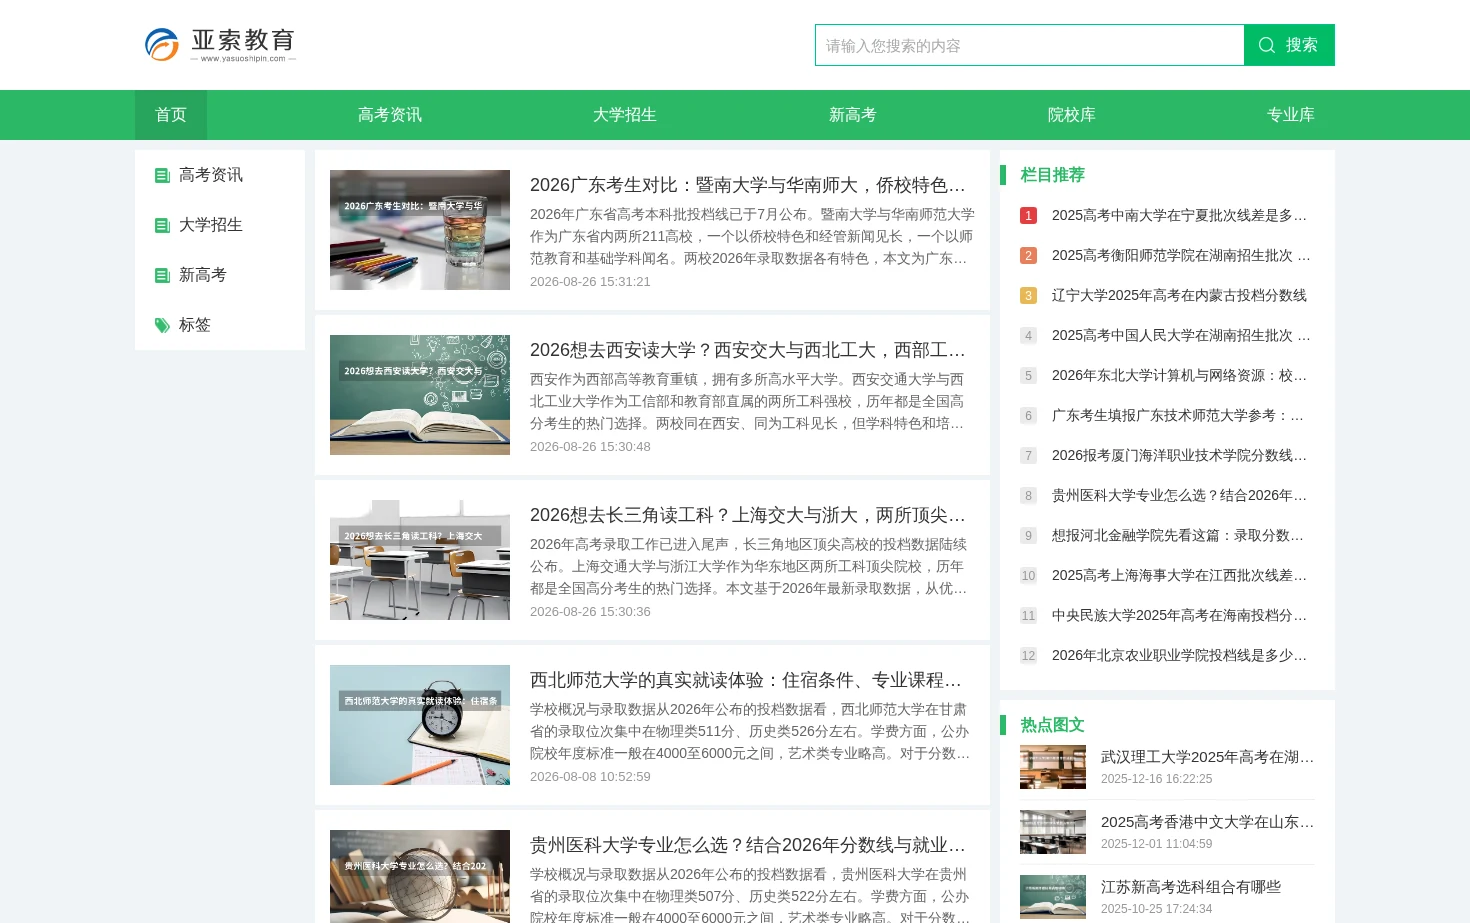
Task: Open 想报河北金融学院先看这篇 link
Action: coord(1178,535)
